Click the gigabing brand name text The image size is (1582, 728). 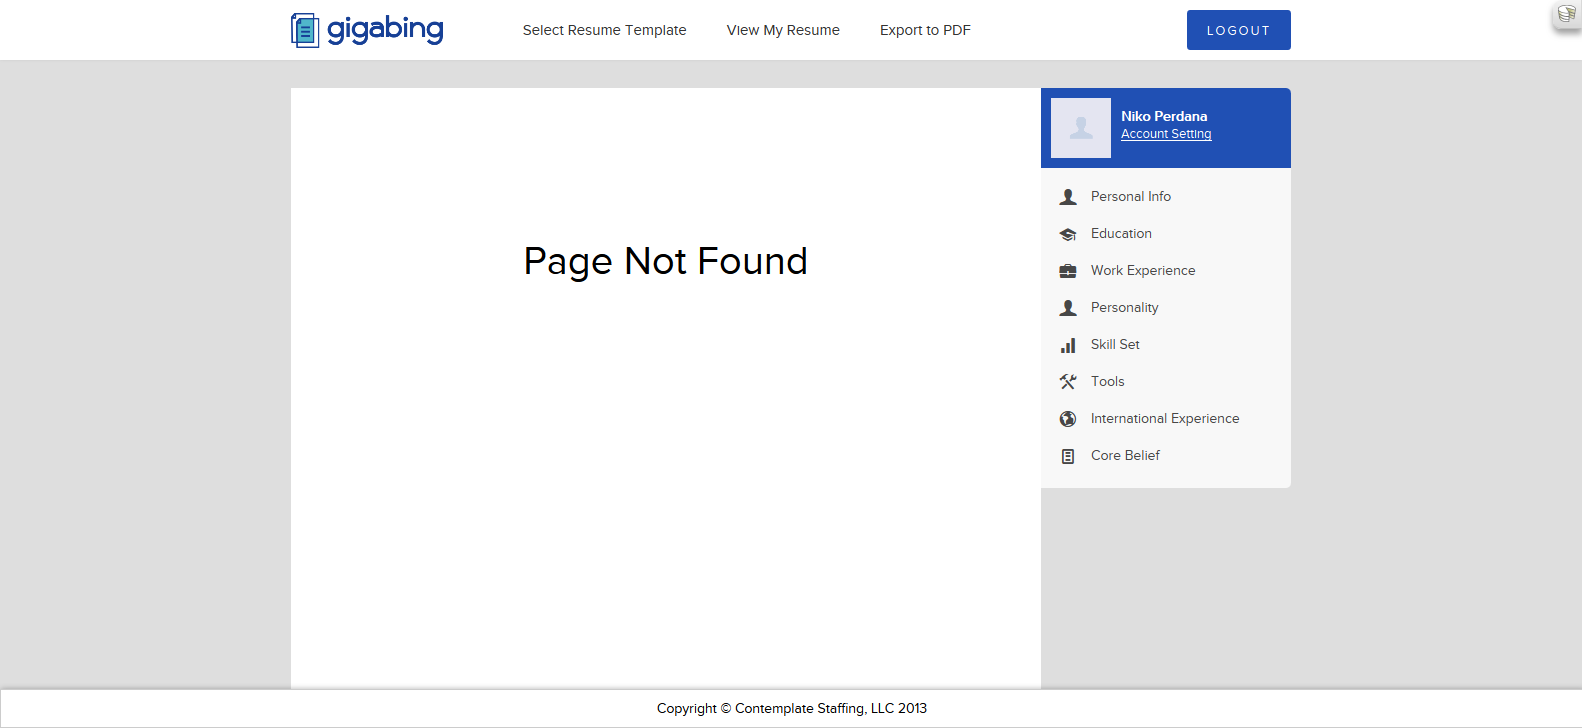click(385, 29)
